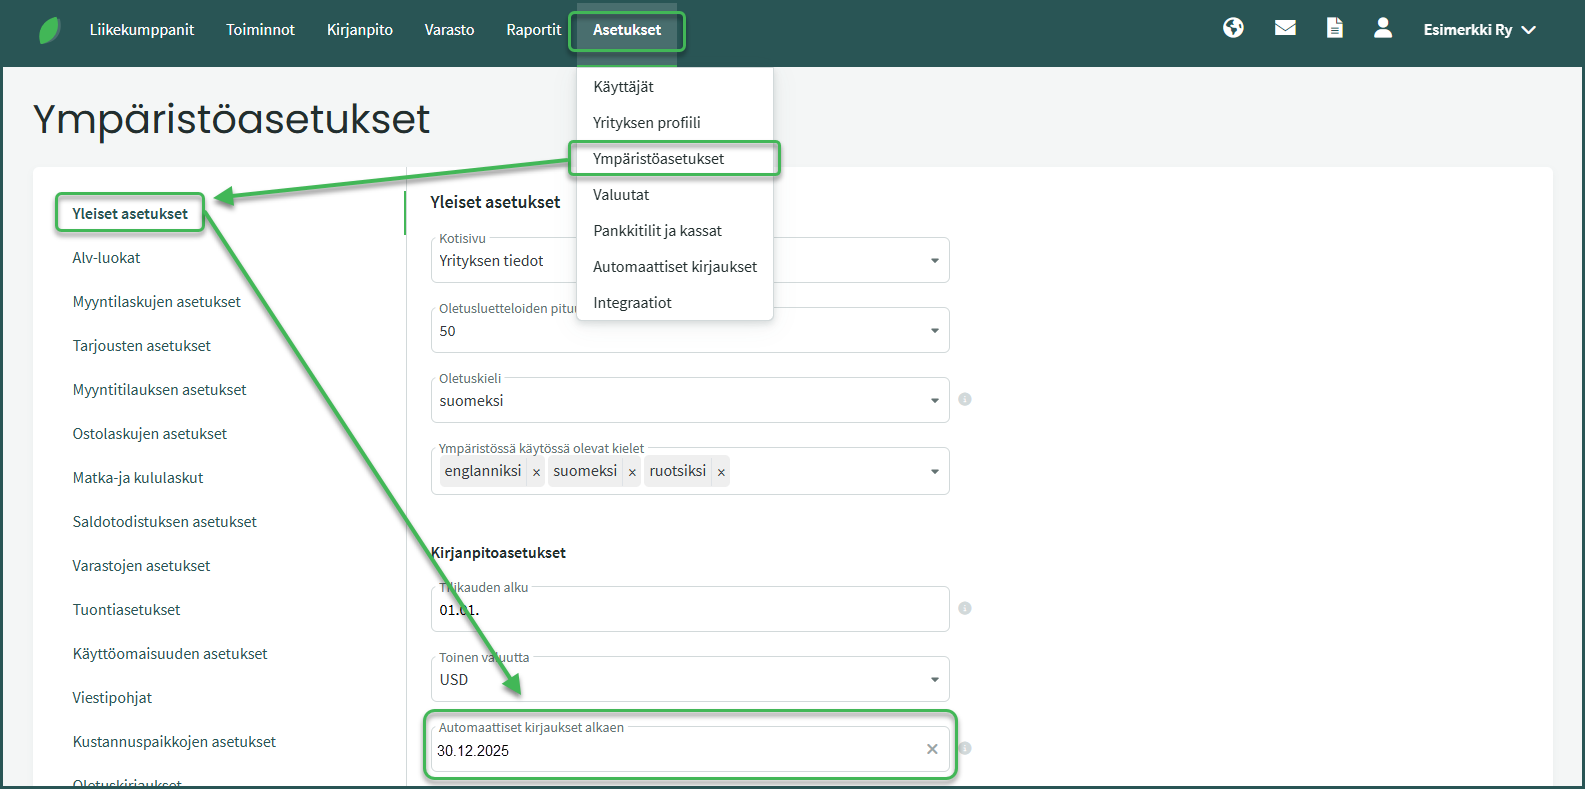Screen dimensions: 1585x789
Task: Go to Alv-luokat settings section
Action: point(106,258)
